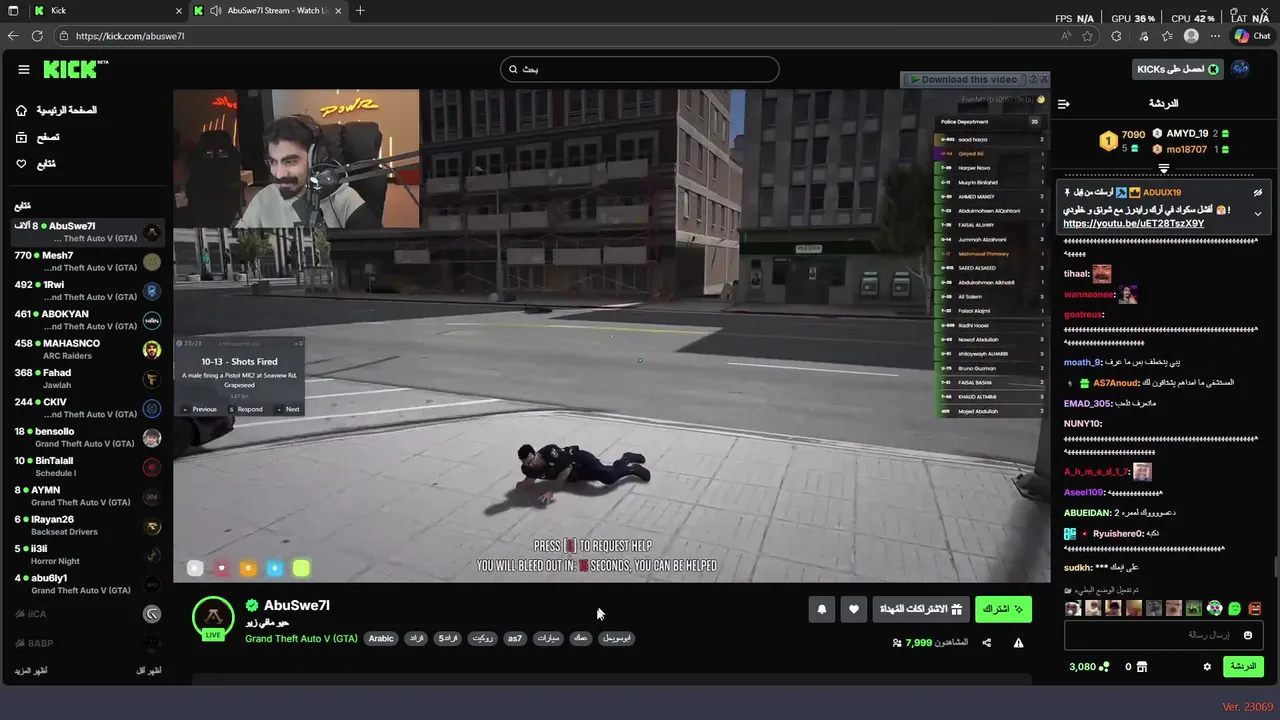This screenshot has height=720, width=1280.
Task: Open the Grand Theft Auto V category link
Action: tap(301, 638)
